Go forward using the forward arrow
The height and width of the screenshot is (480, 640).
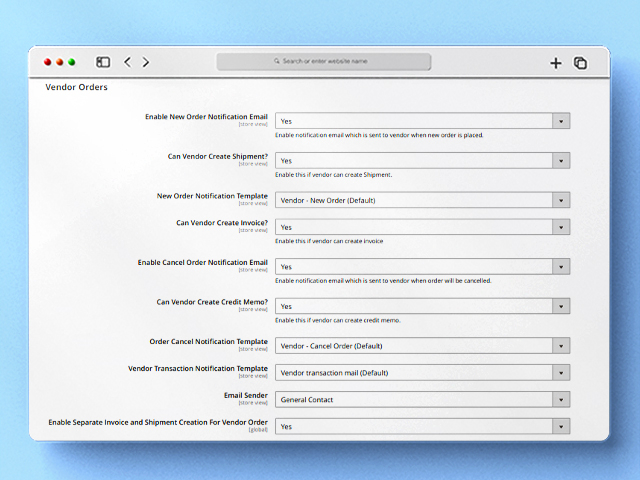(146, 62)
